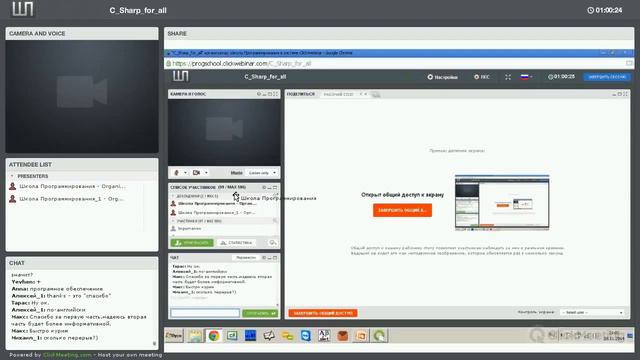Click the yellow chat bubbles icon on taskbar
The image size is (640, 360).
point(287,336)
